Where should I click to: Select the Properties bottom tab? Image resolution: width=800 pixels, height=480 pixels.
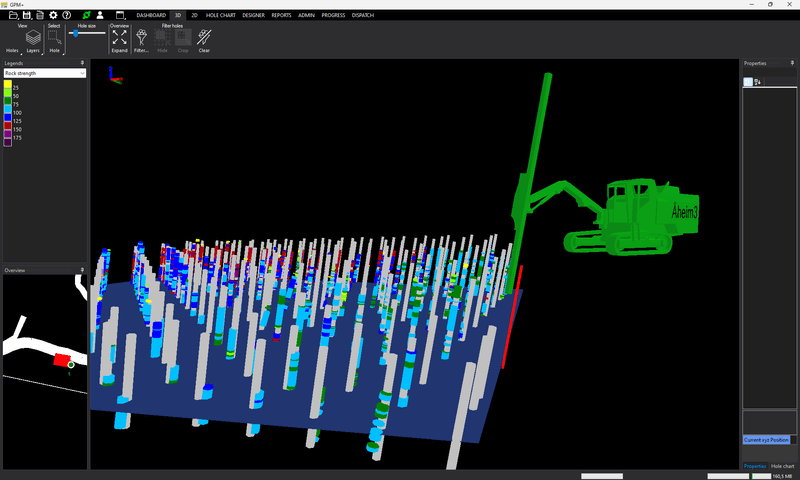[755, 466]
